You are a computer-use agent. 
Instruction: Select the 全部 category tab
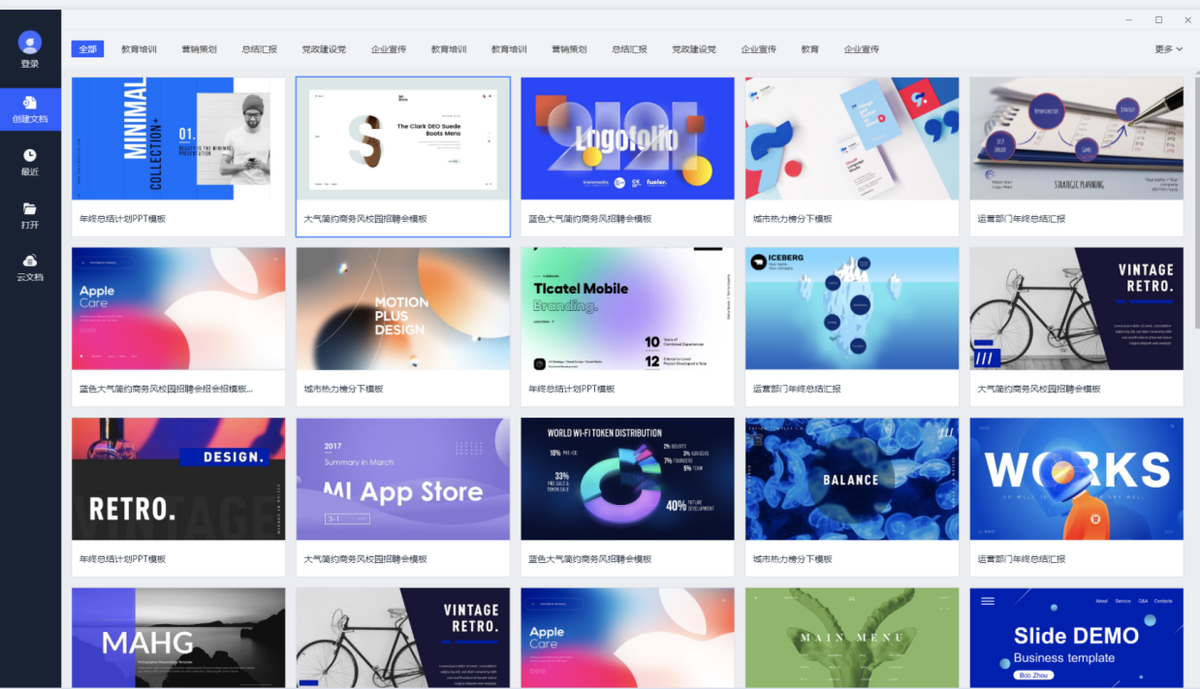(88, 49)
